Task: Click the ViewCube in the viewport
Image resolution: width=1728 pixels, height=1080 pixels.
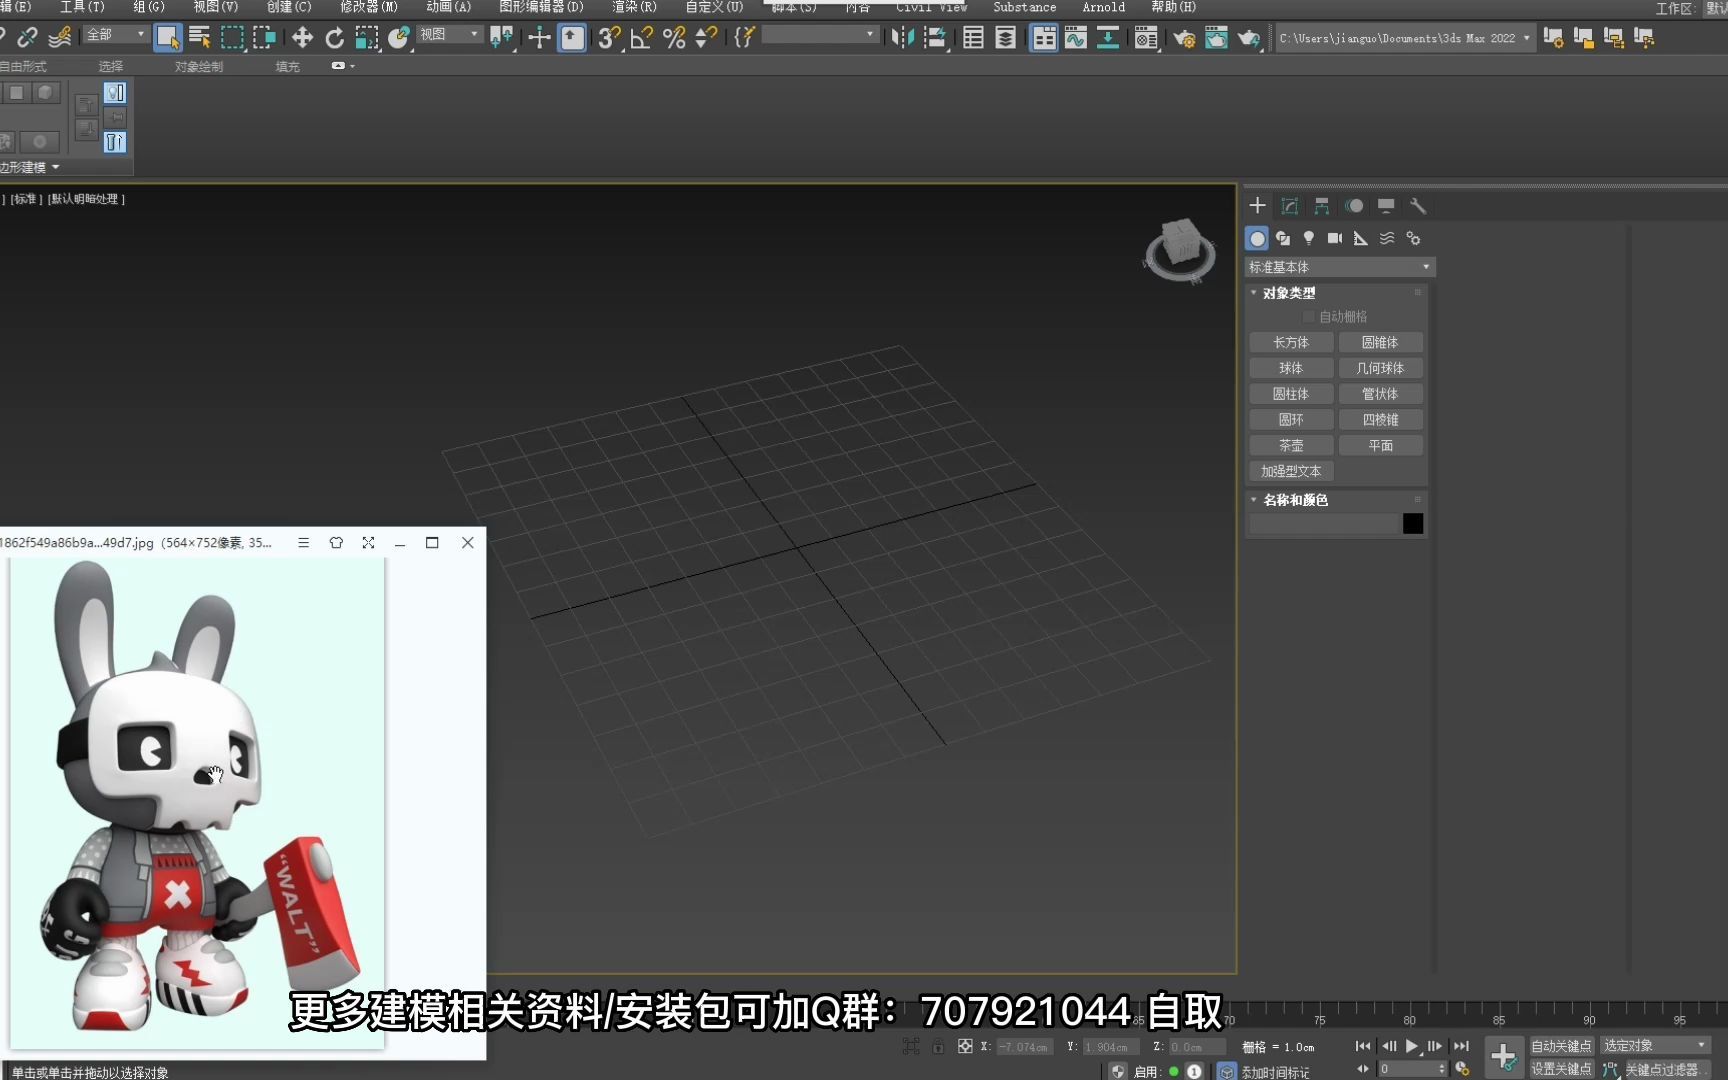Action: pyautogui.click(x=1180, y=250)
